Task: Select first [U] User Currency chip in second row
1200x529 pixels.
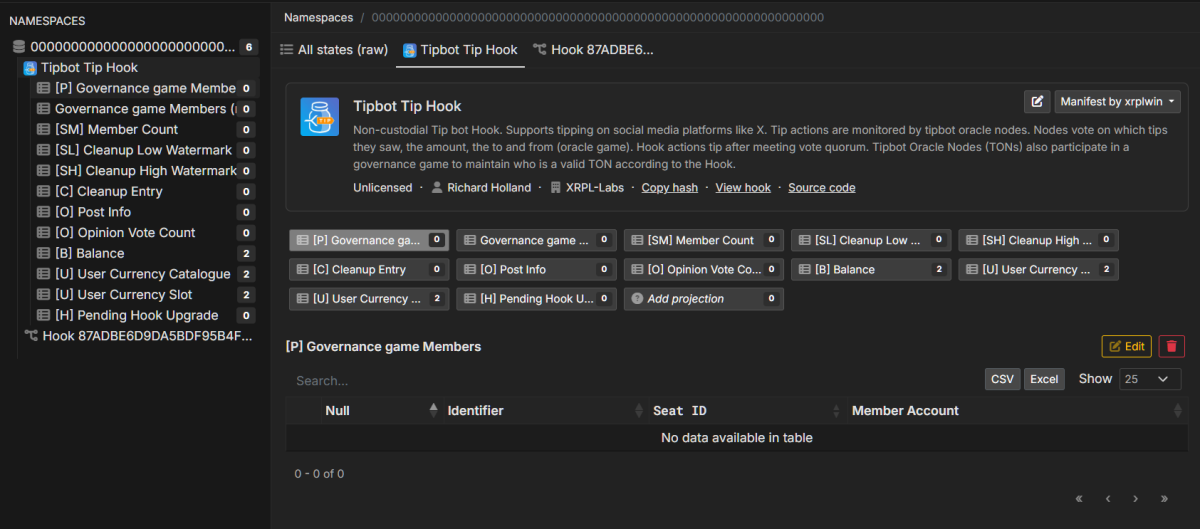Action: pyautogui.click(x=1038, y=269)
